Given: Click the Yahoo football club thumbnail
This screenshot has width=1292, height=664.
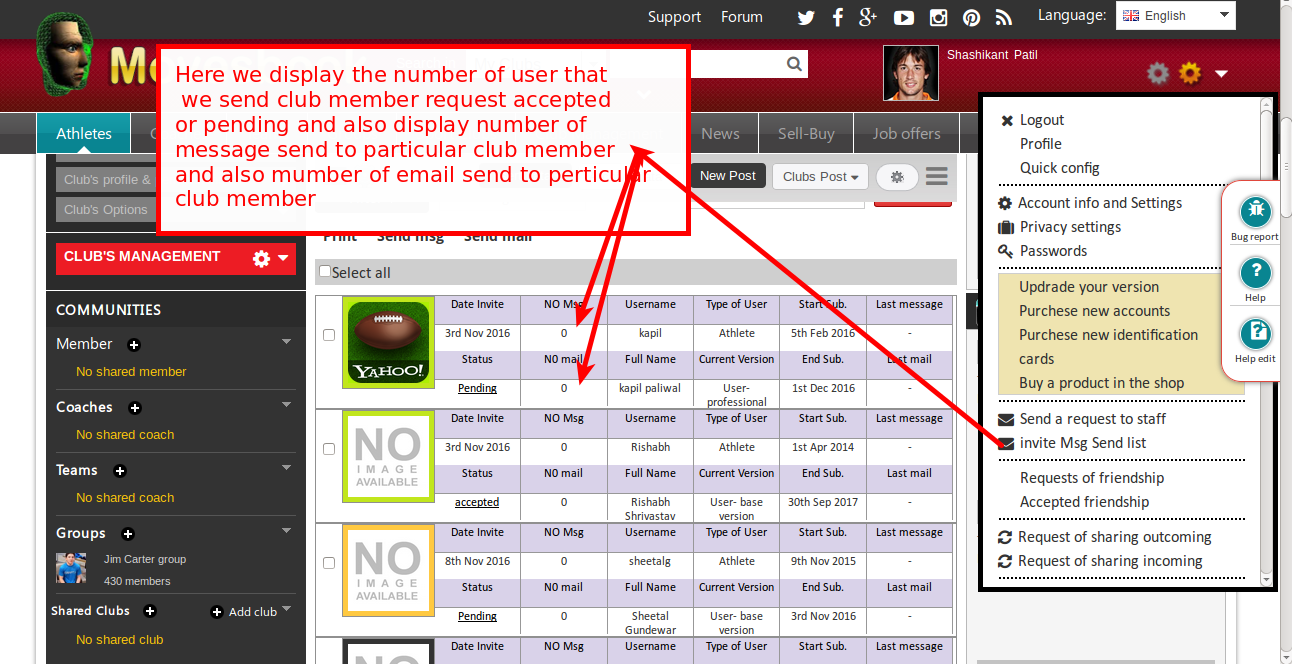Looking at the screenshot, I should click(388, 343).
